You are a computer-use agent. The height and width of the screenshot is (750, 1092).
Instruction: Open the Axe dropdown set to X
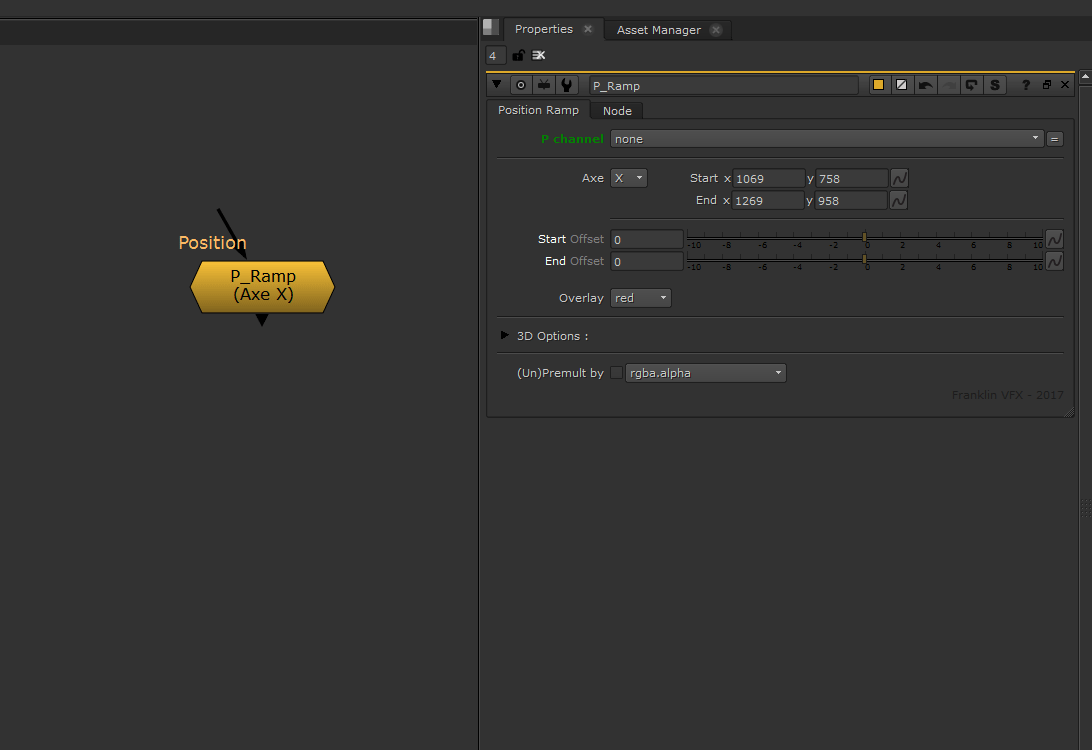pyautogui.click(x=629, y=178)
